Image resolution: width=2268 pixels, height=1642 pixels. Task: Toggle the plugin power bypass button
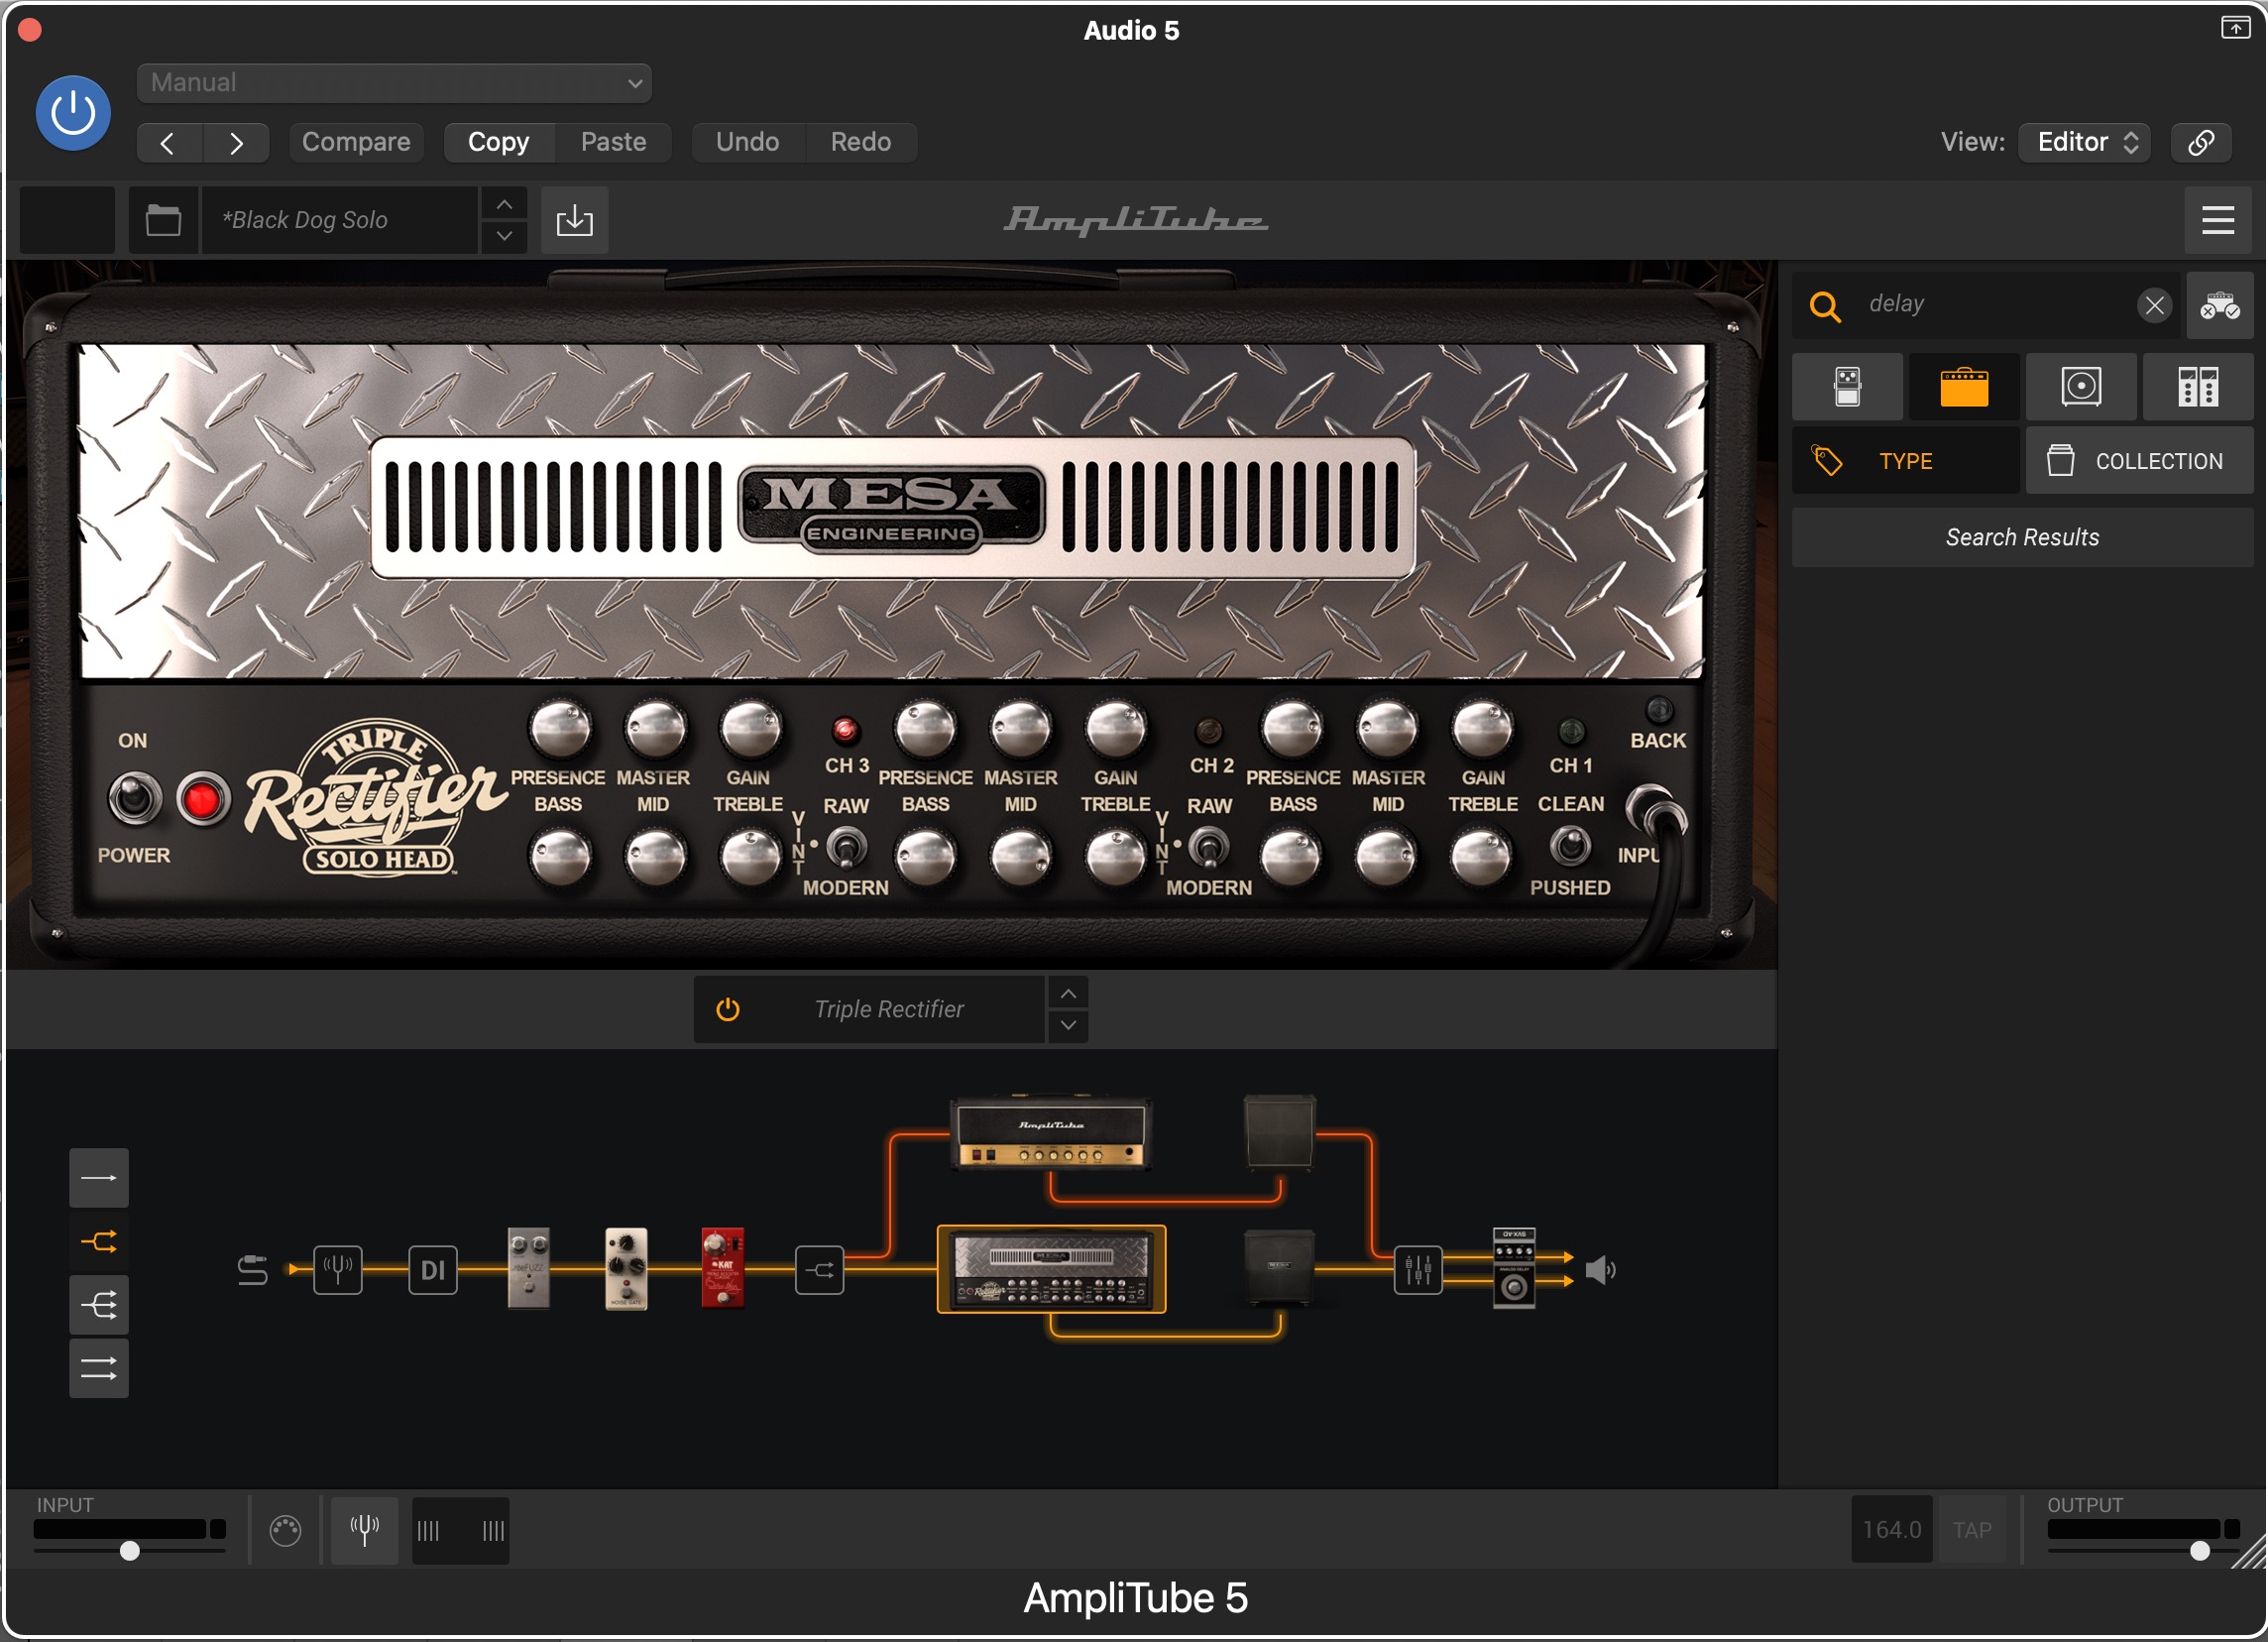(x=73, y=113)
